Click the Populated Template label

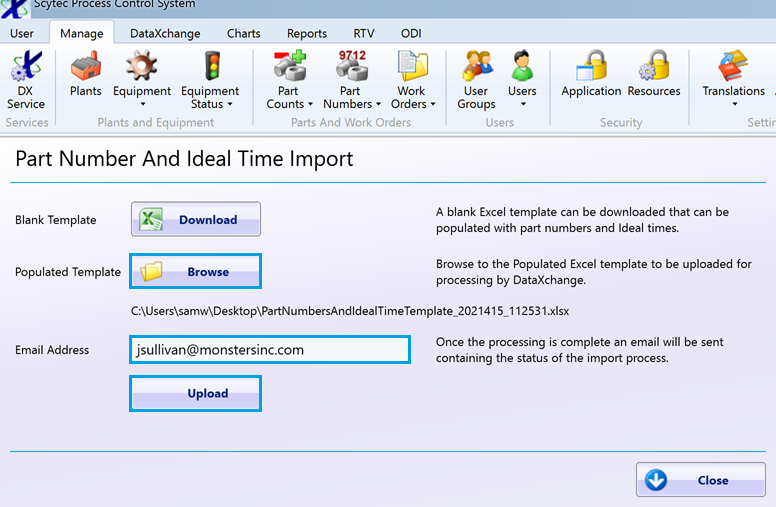68,272
